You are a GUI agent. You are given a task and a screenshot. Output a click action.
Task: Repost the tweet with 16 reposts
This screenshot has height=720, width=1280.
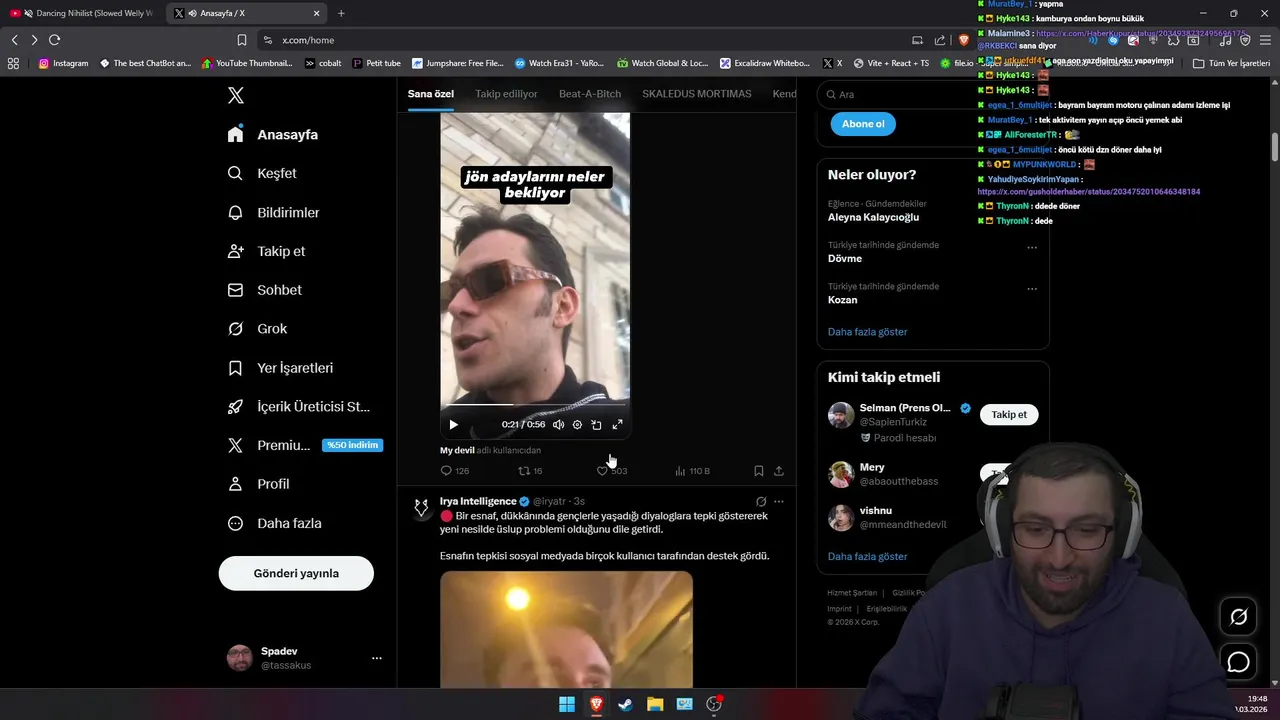tap(530, 471)
